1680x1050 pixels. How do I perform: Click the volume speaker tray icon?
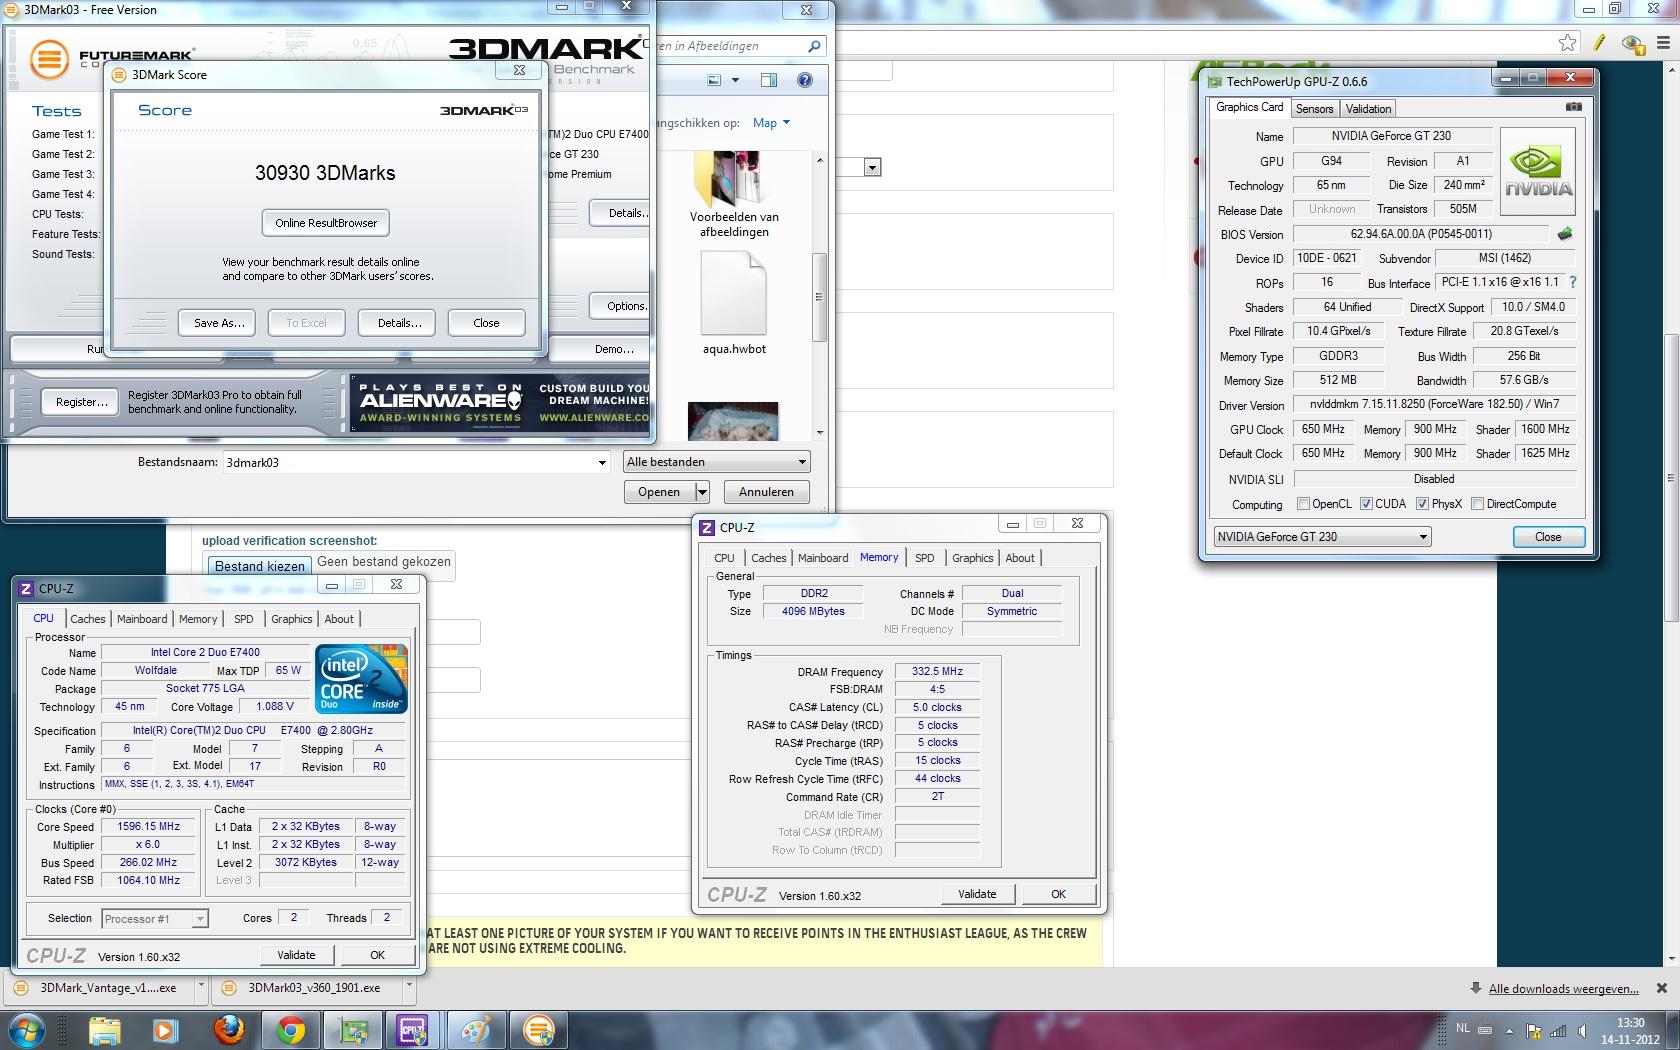pyautogui.click(x=1582, y=1031)
